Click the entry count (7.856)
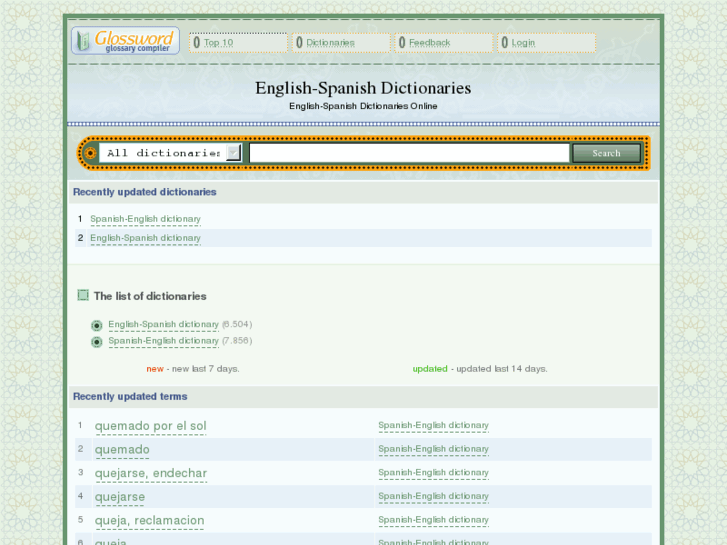This screenshot has height=545, width=727. pyautogui.click(x=237, y=341)
